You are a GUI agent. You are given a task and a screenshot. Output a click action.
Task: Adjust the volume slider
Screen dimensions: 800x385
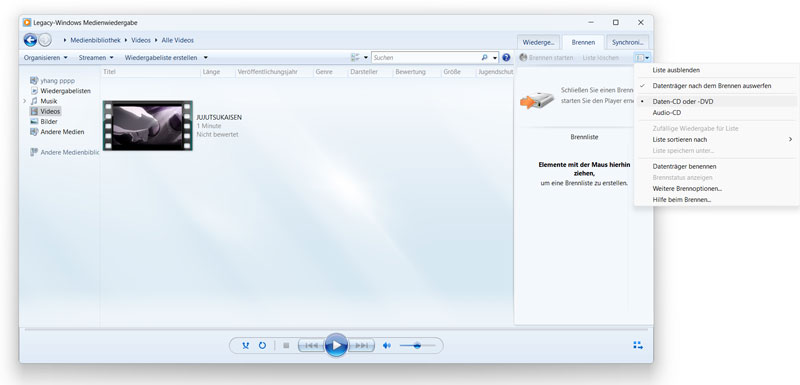[x=417, y=345]
